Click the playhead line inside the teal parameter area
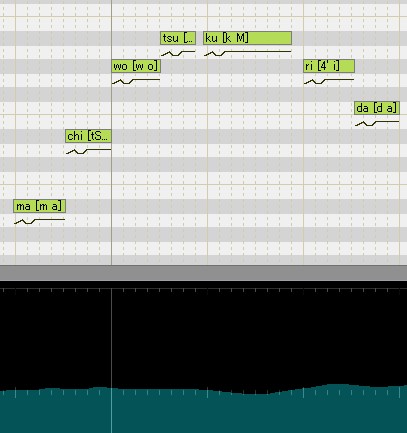Viewport: 407px width, 433px height. point(111,411)
